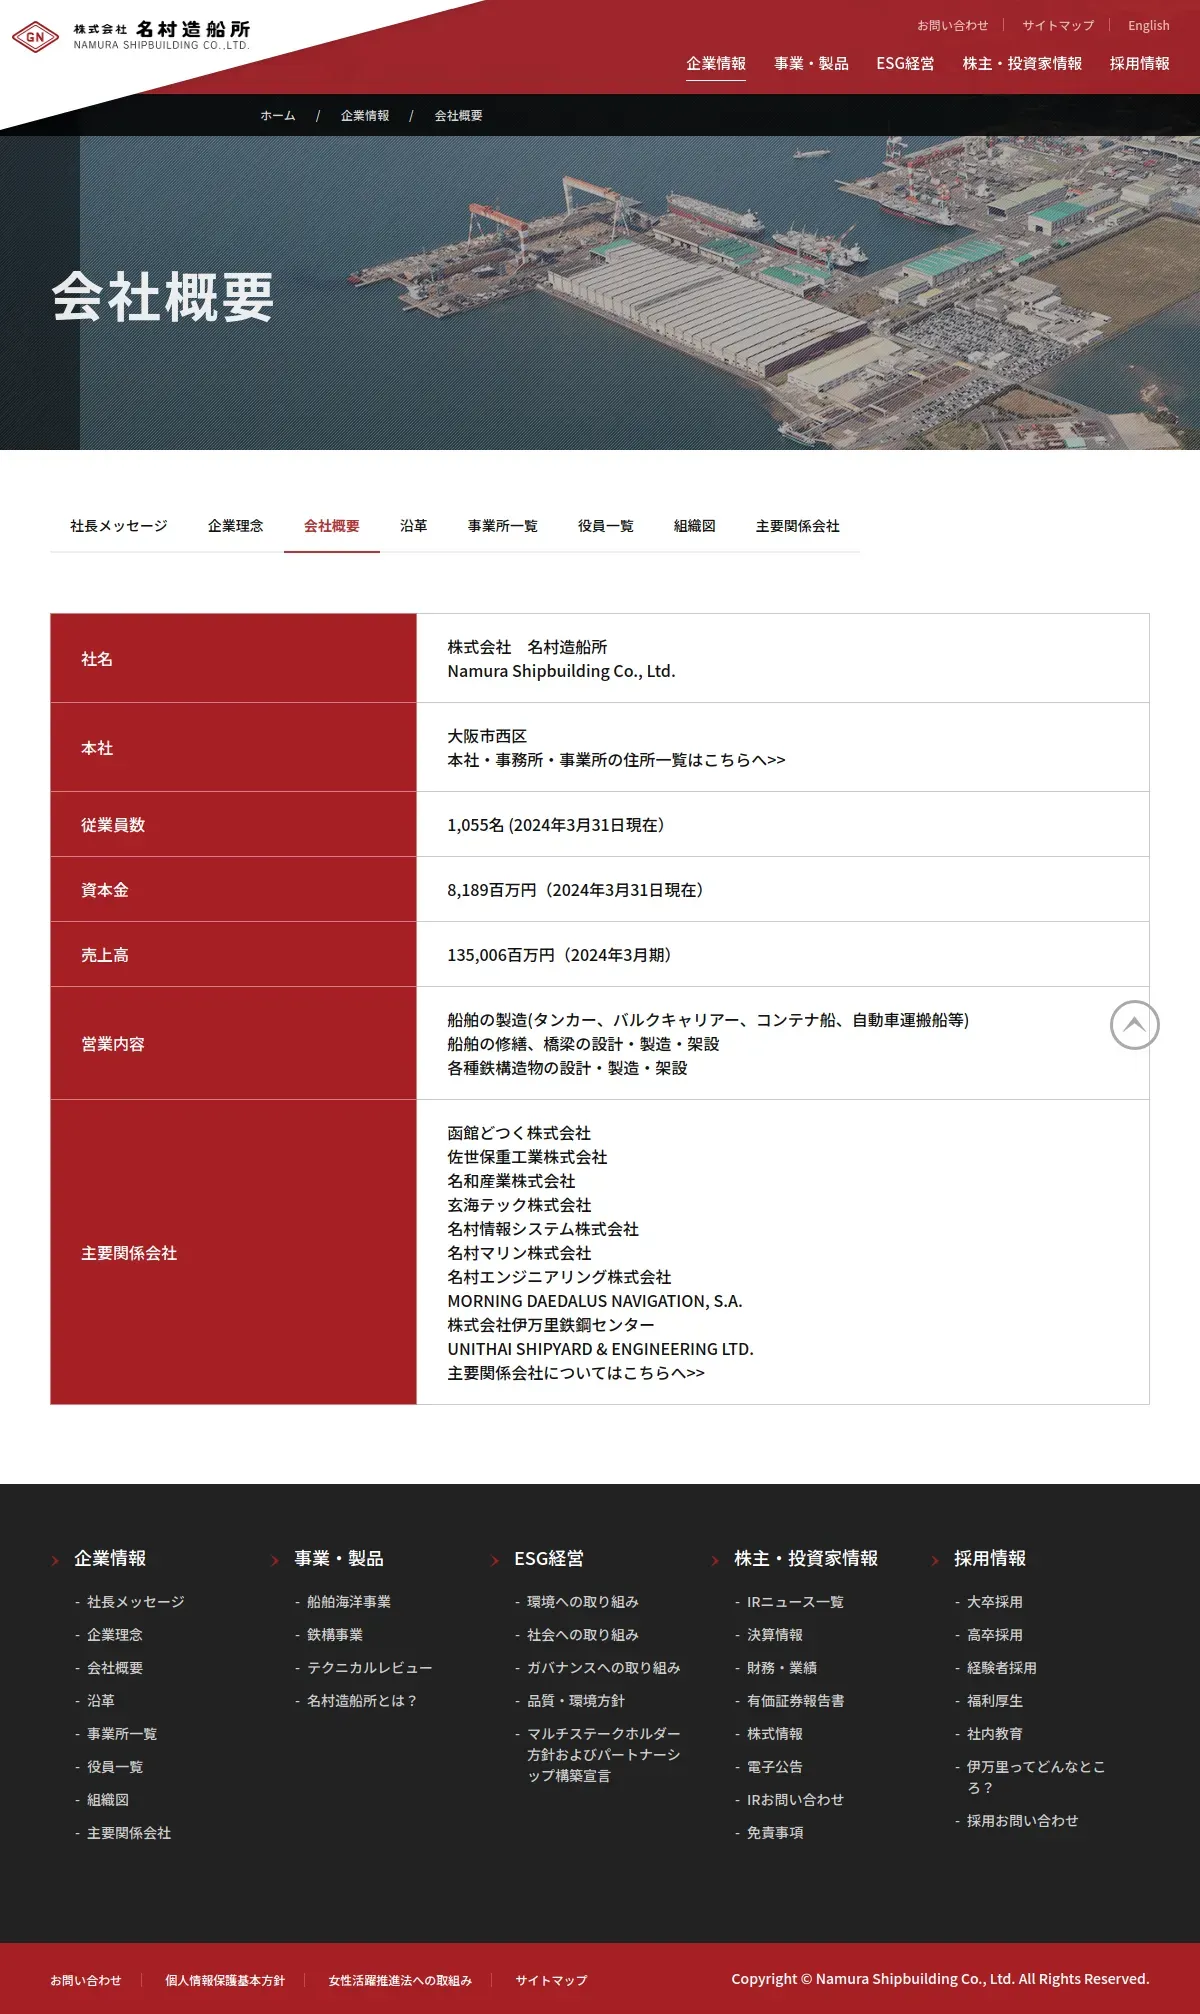Viewport: 1200px width, 2014px height.
Task: Open the 本社・事務所・事業所の住所一覧 link
Action: 616,760
